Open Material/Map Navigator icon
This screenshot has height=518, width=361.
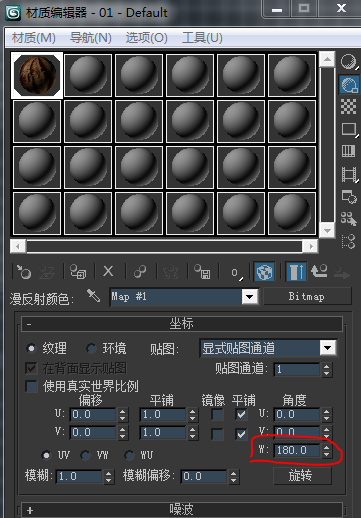pyautogui.click(x=349, y=241)
